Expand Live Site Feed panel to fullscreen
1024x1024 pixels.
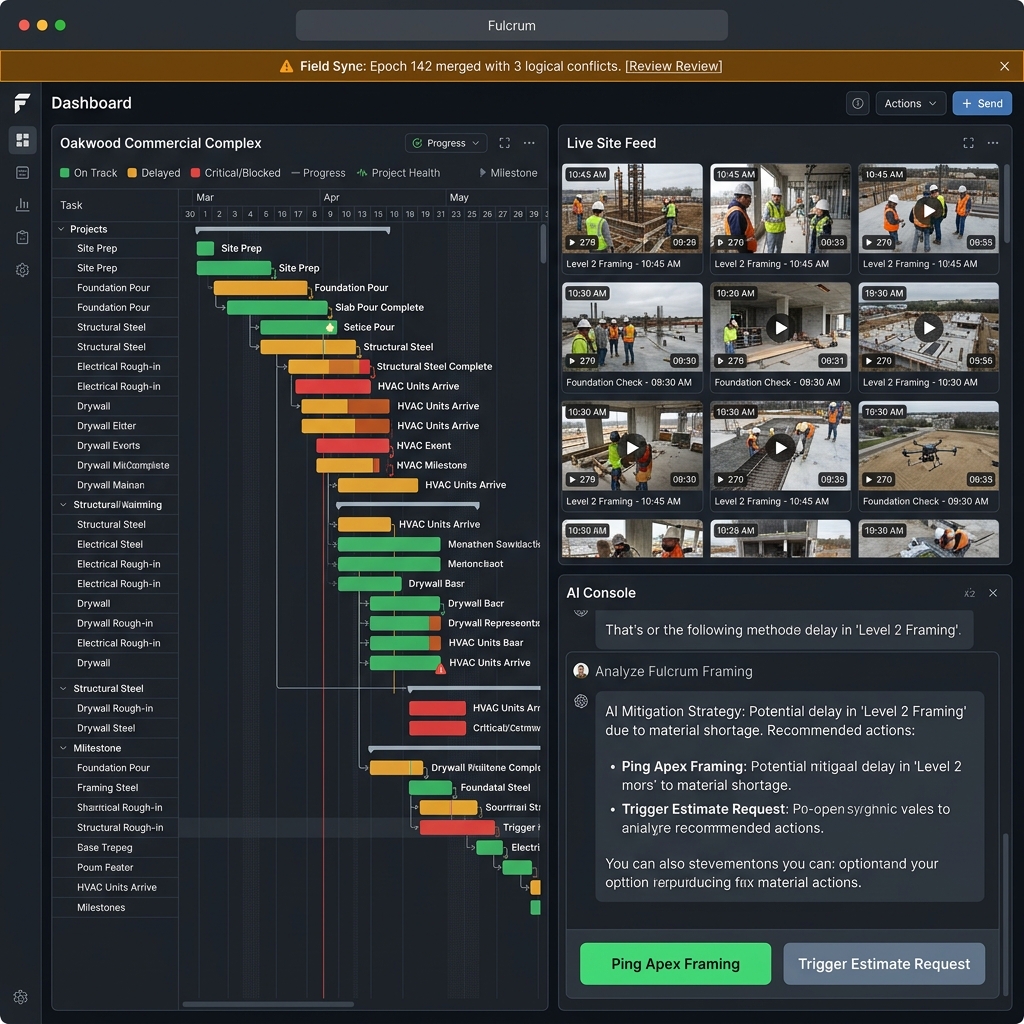click(968, 143)
